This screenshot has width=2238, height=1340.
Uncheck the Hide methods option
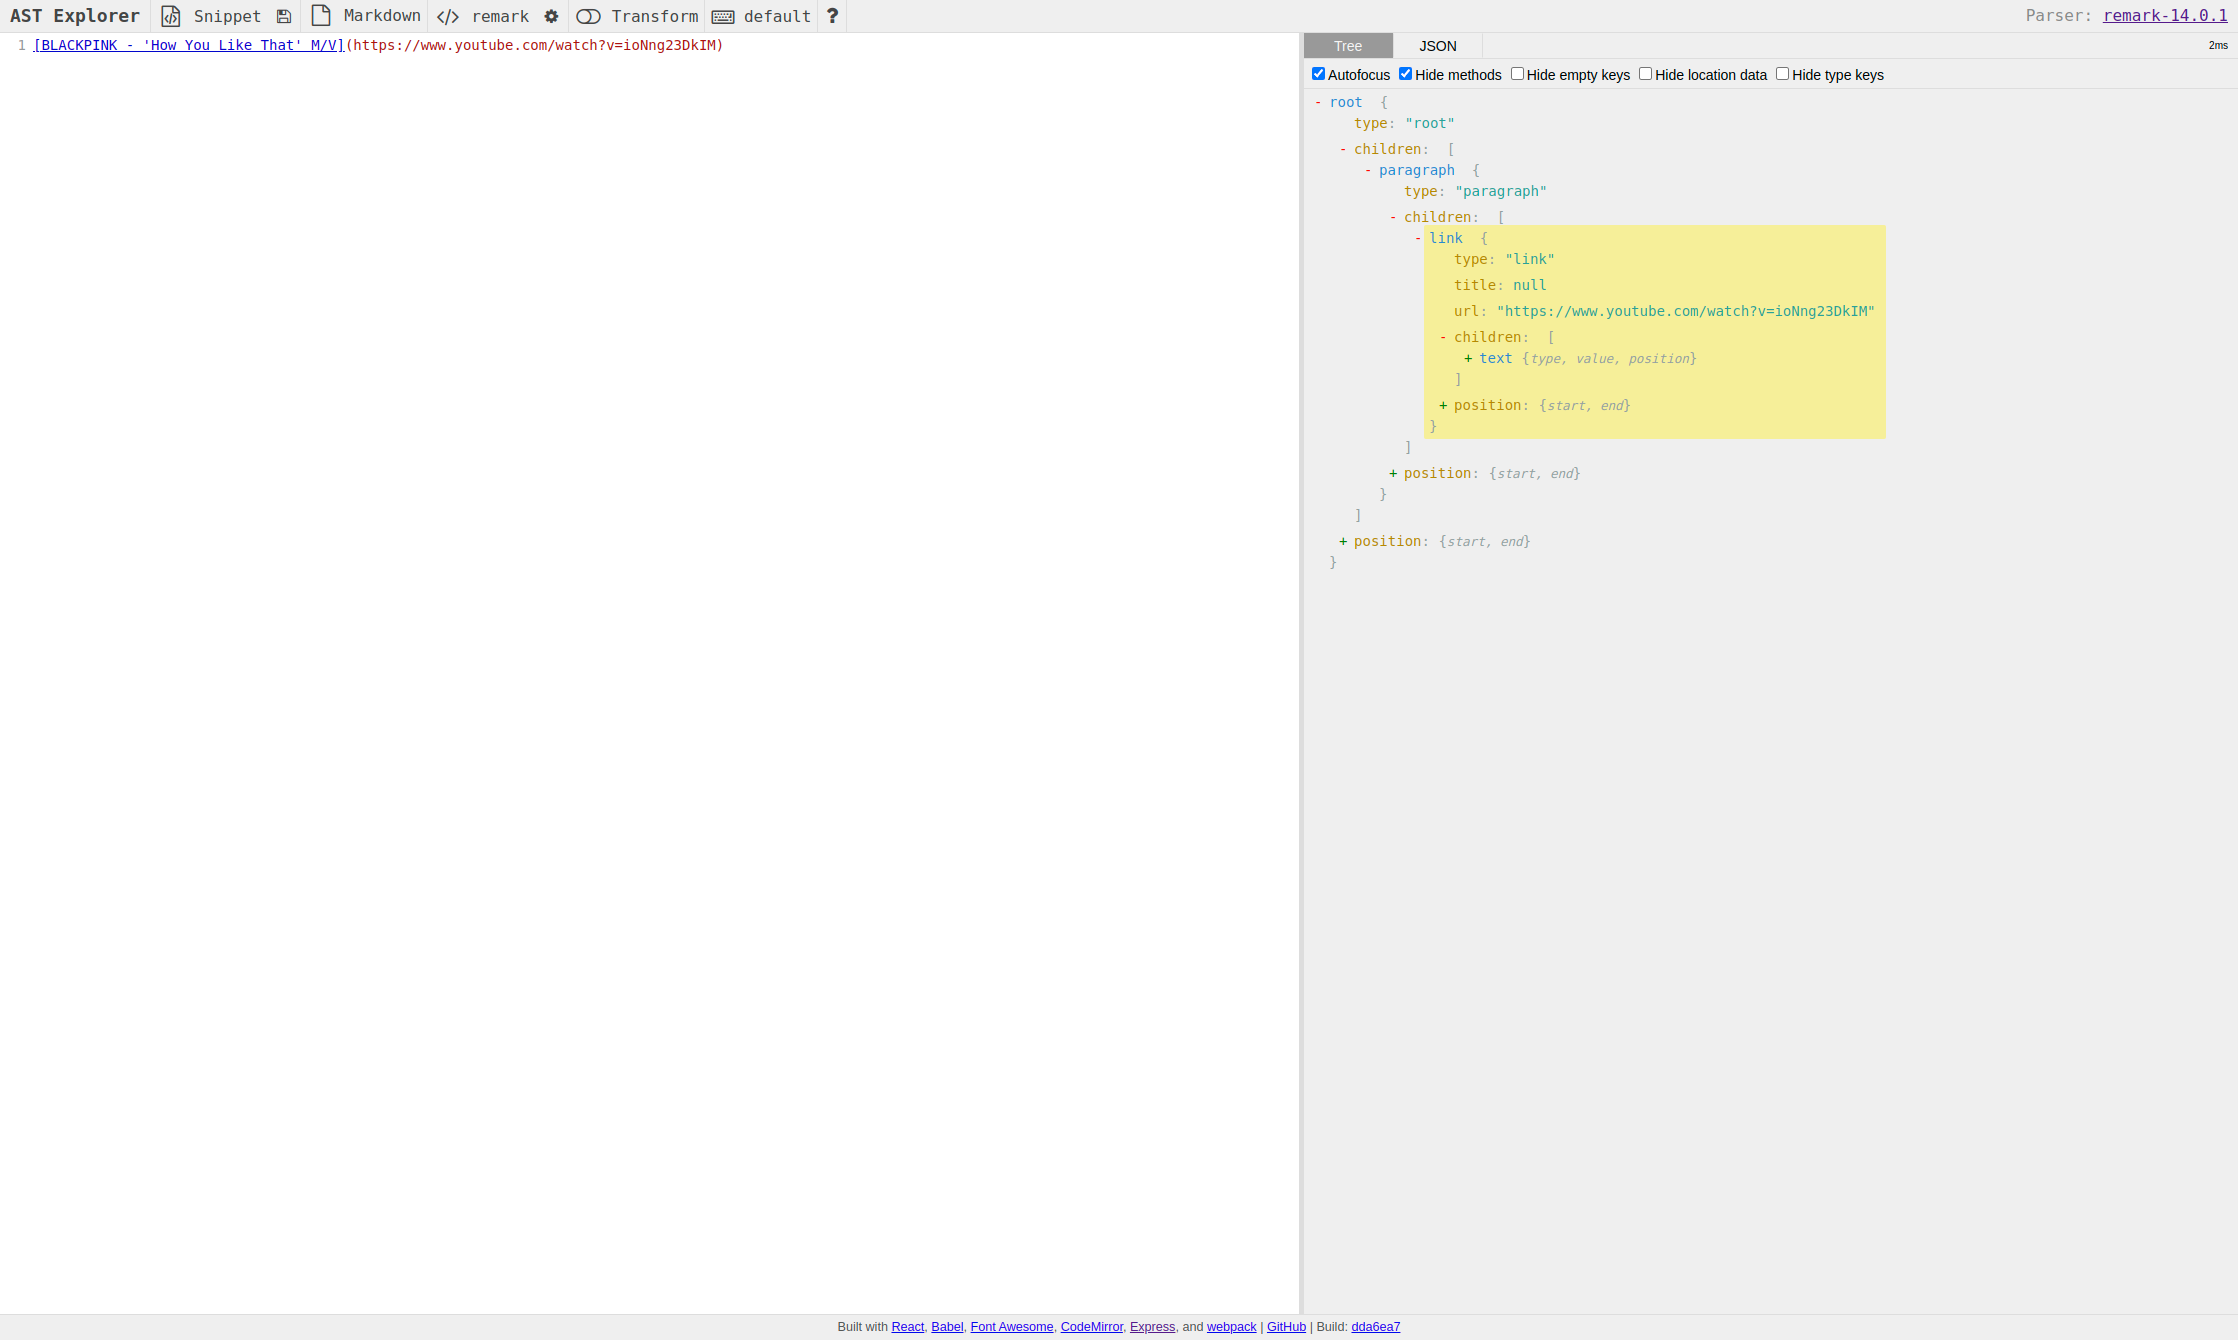pos(1405,73)
